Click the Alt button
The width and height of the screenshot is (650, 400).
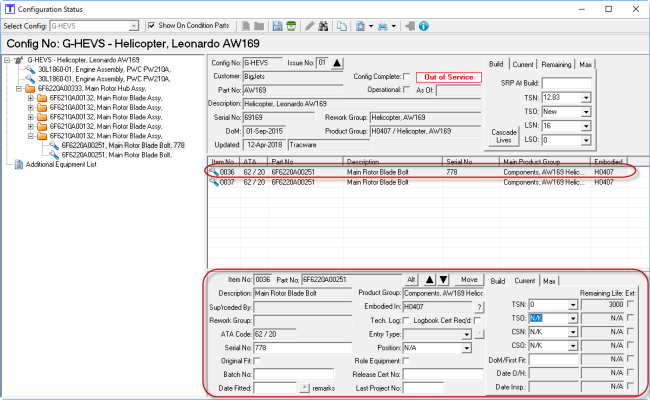(411, 280)
